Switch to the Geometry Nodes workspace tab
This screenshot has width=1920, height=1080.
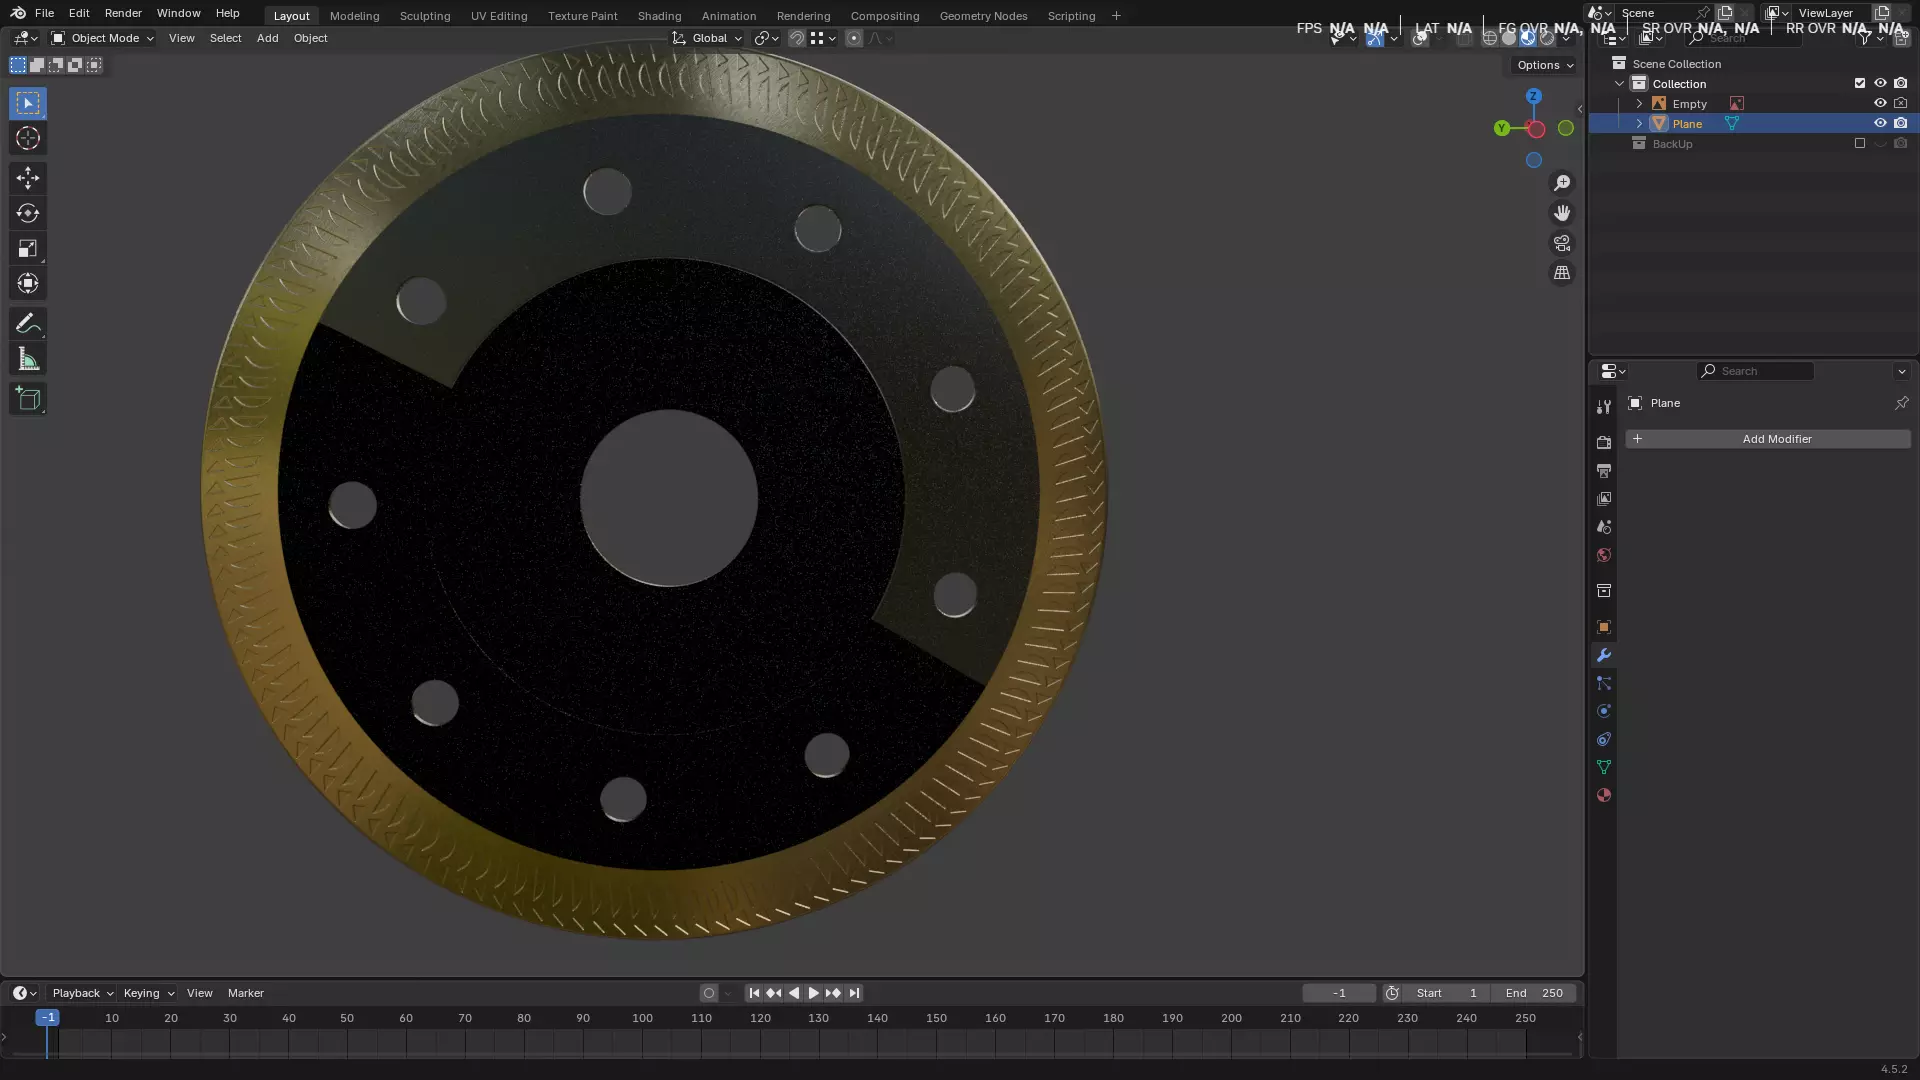pyautogui.click(x=983, y=16)
